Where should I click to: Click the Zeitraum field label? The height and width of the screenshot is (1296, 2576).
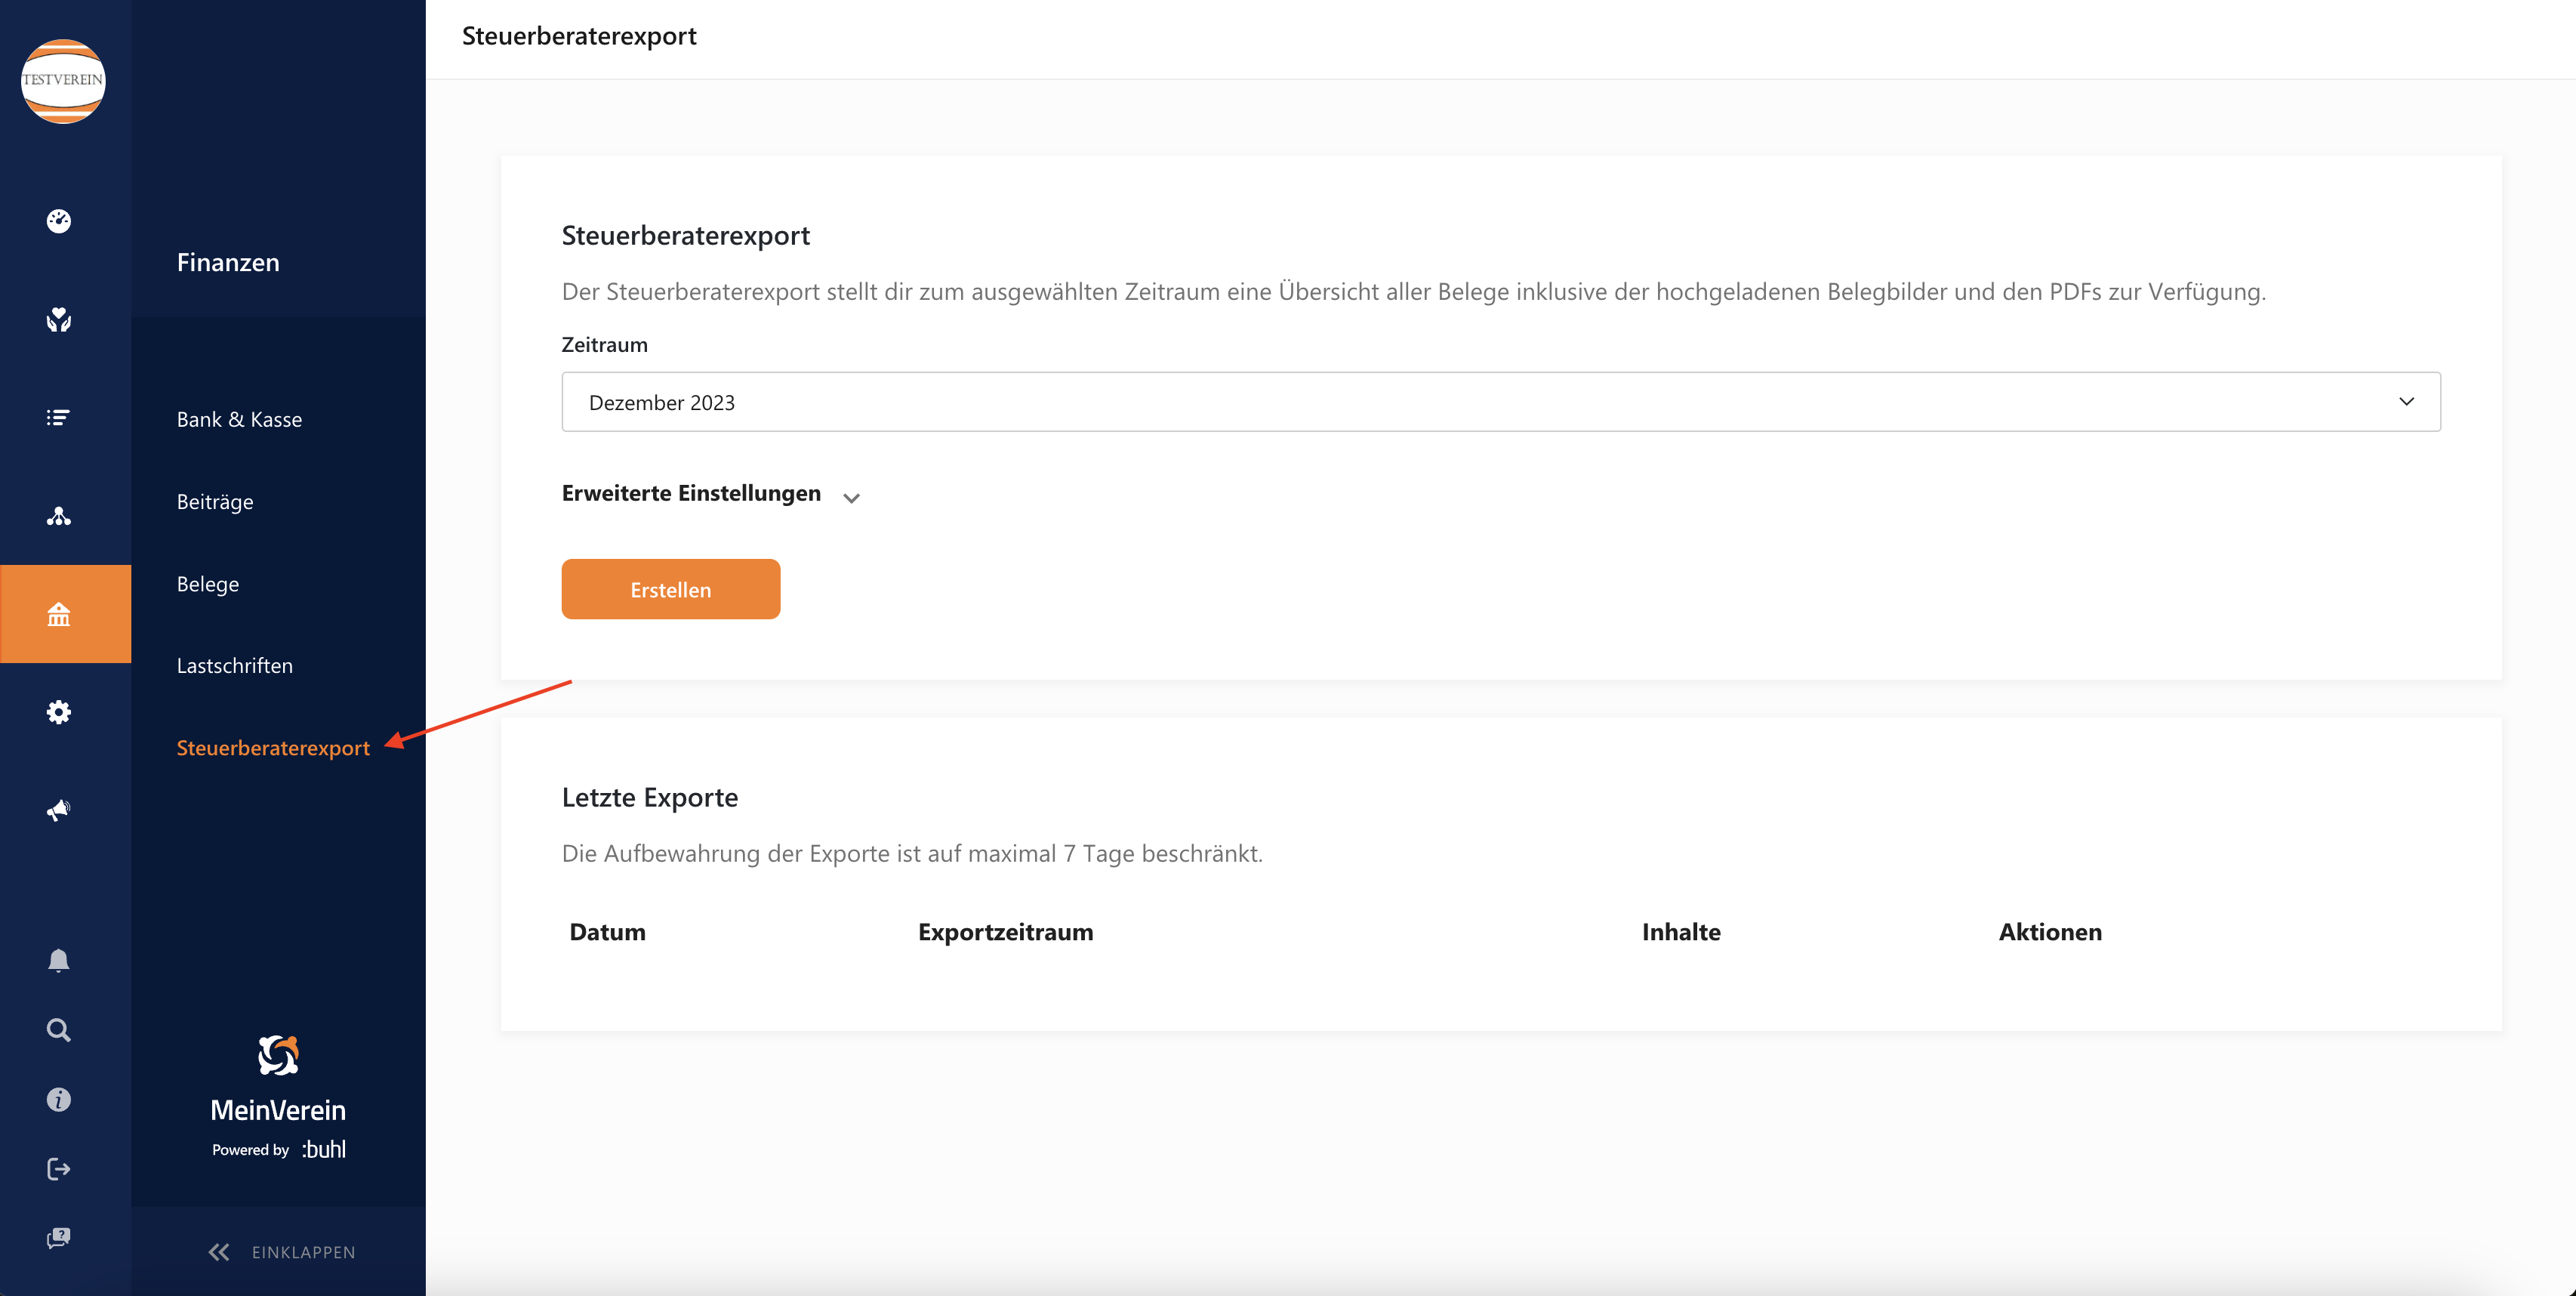(x=604, y=345)
